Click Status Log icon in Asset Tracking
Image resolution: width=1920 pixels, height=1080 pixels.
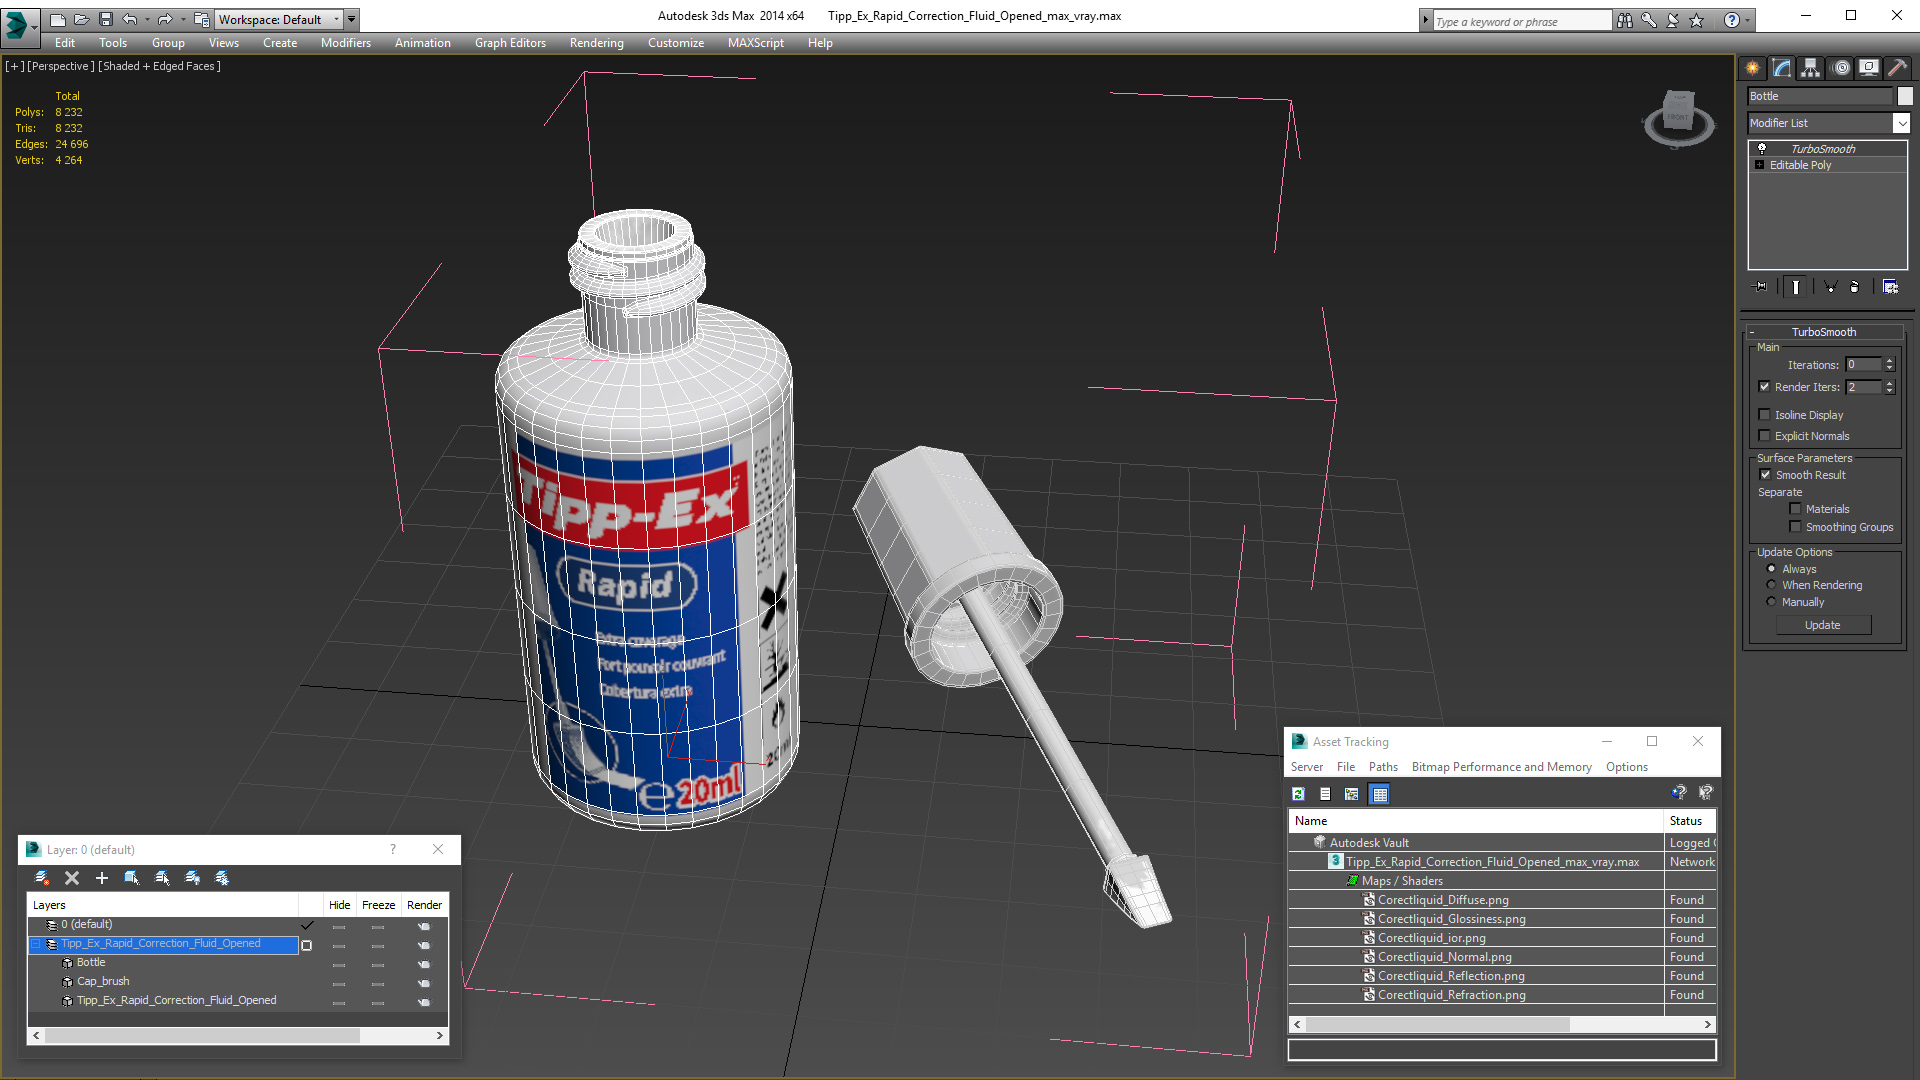pyautogui.click(x=1325, y=794)
